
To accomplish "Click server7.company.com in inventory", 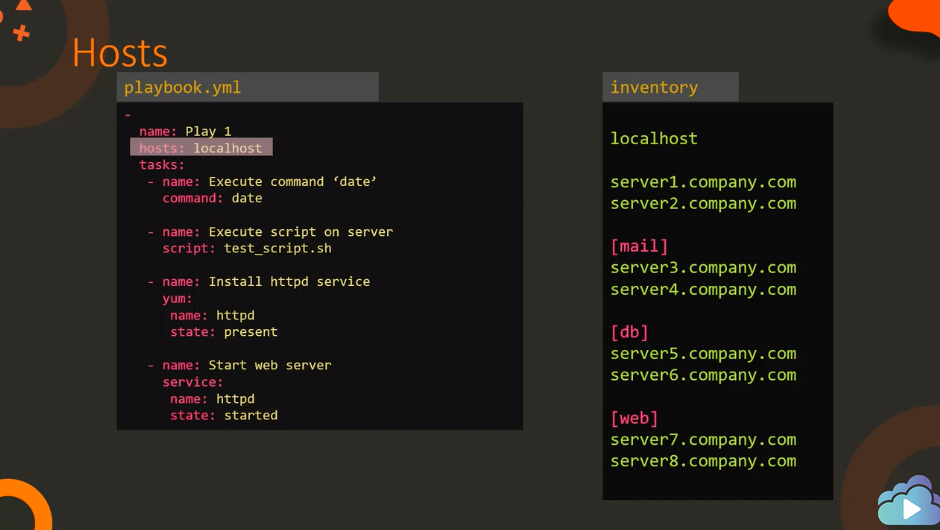I will [703, 440].
